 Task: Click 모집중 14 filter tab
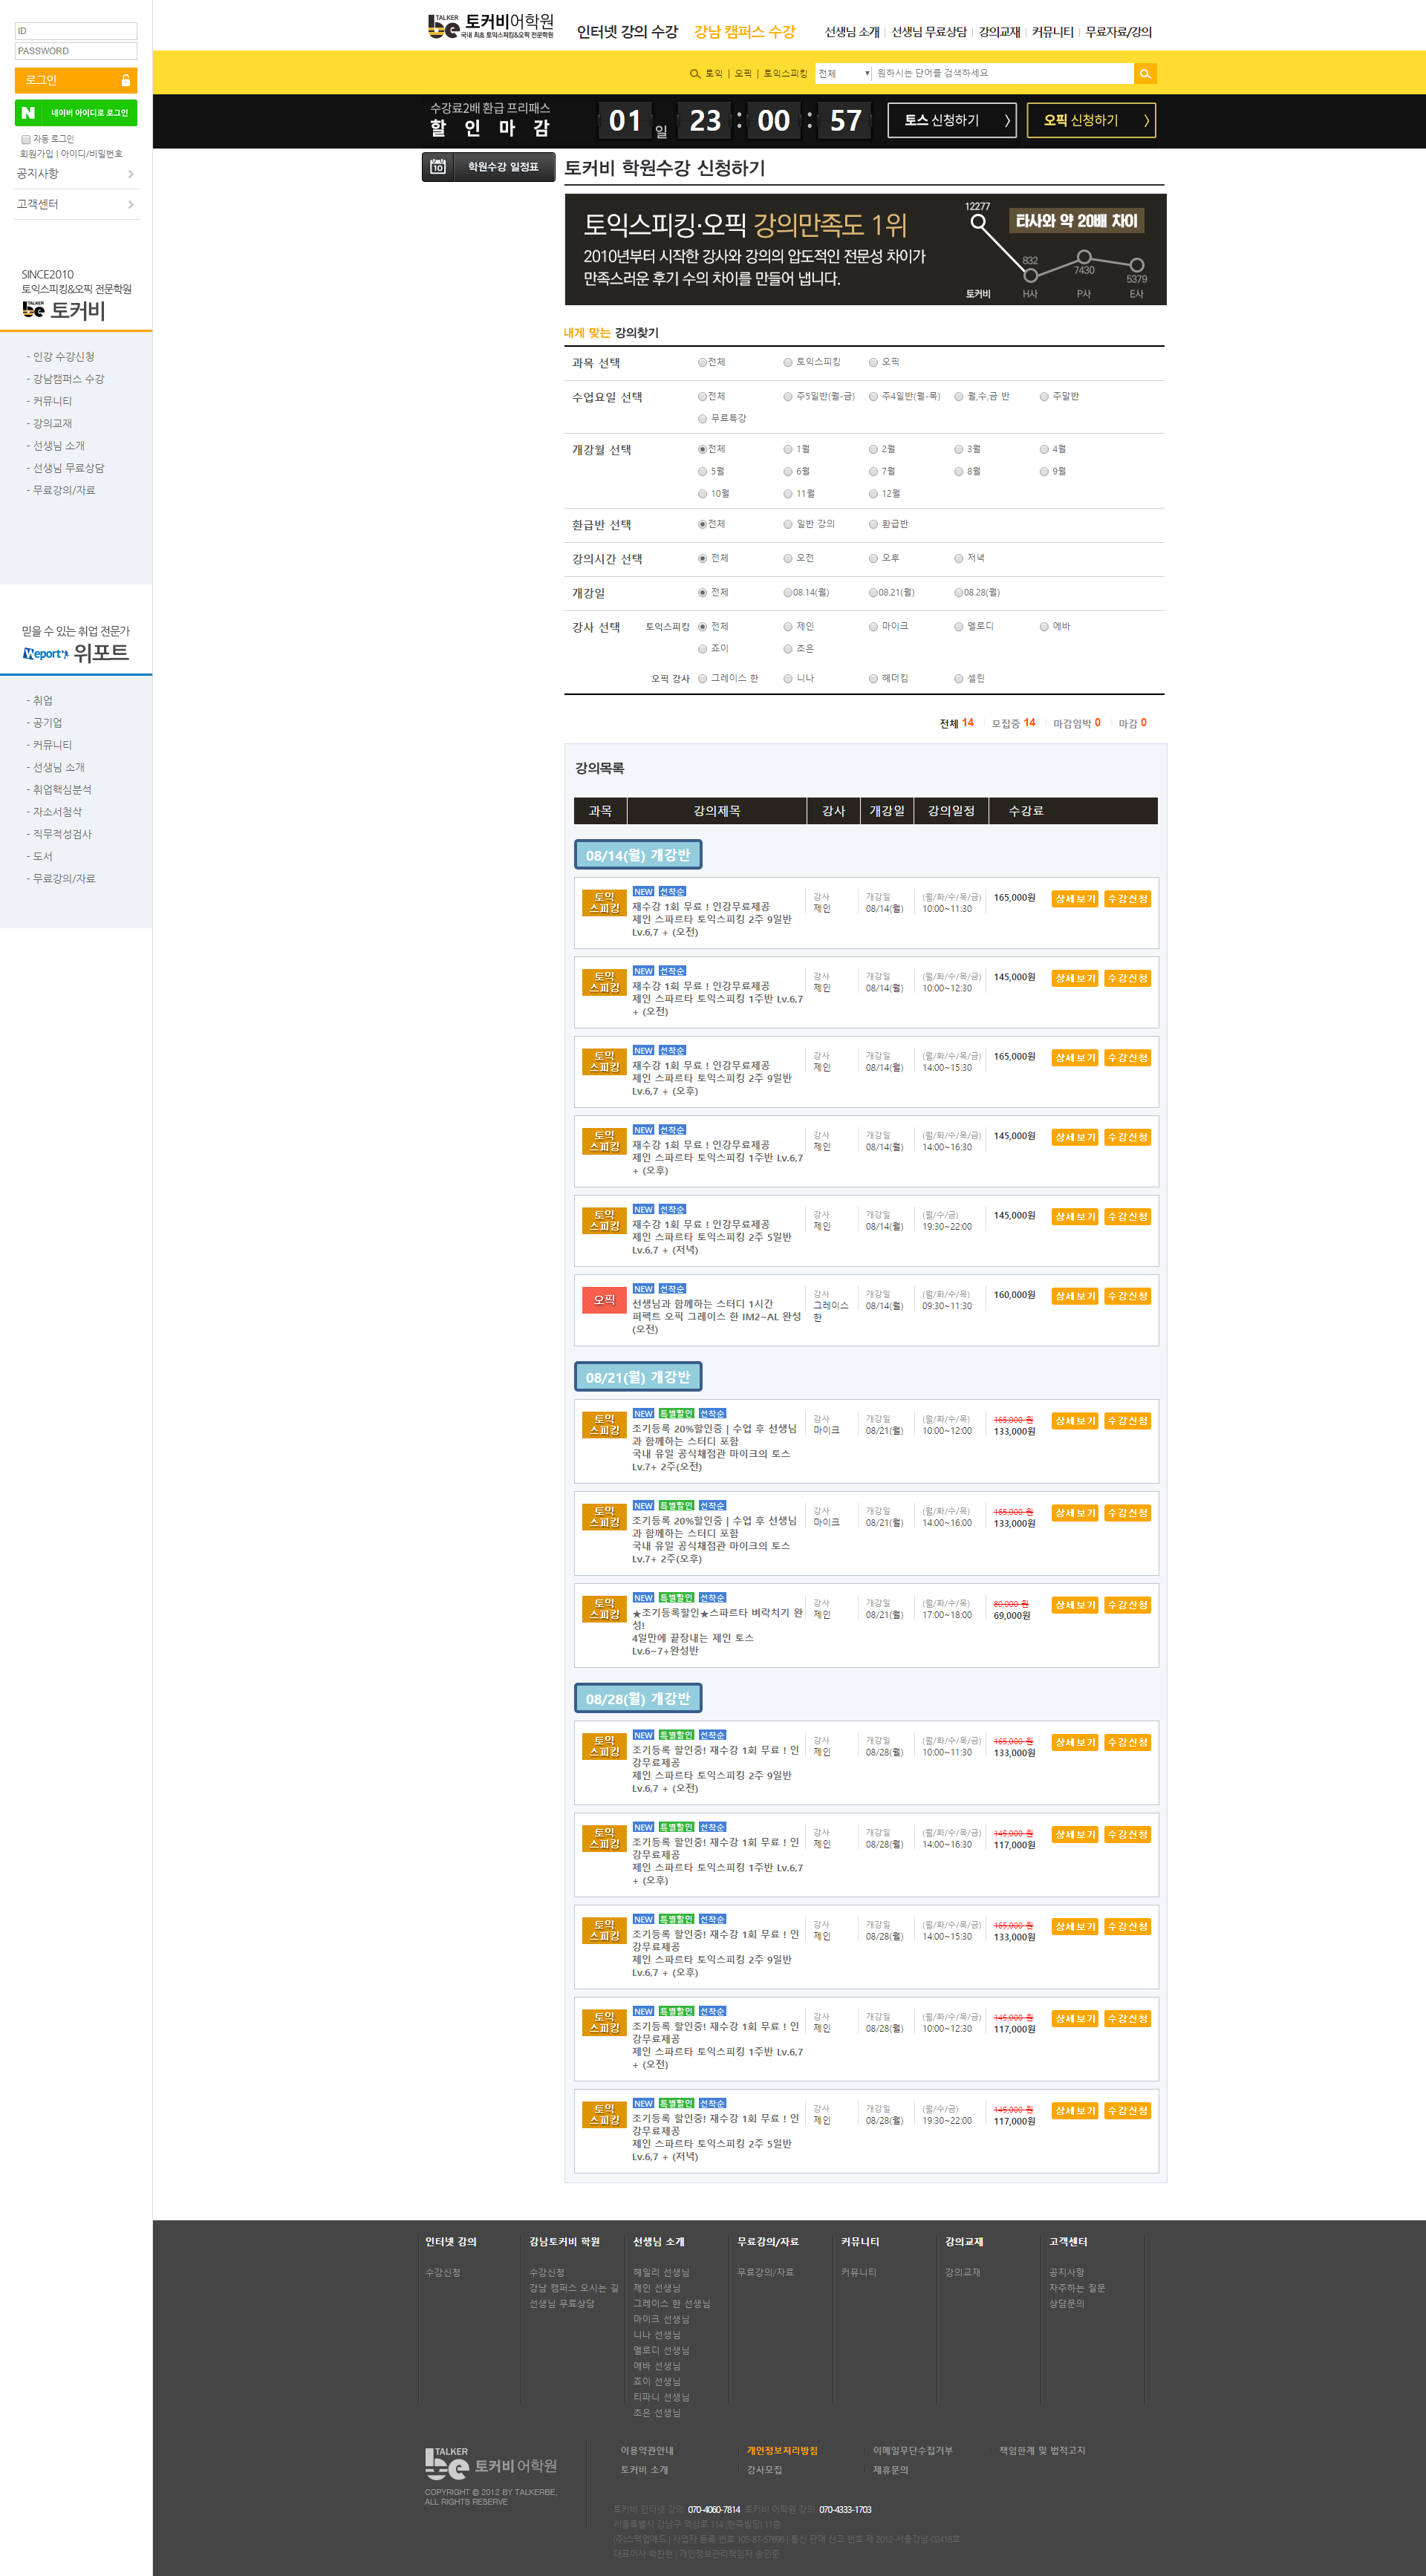tap(1013, 723)
